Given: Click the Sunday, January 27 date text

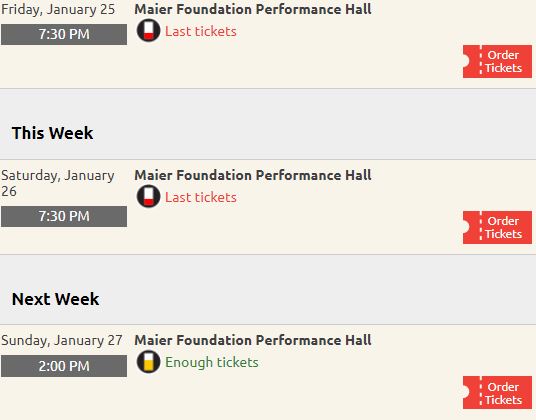Looking at the screenshot, I should 62,340.
